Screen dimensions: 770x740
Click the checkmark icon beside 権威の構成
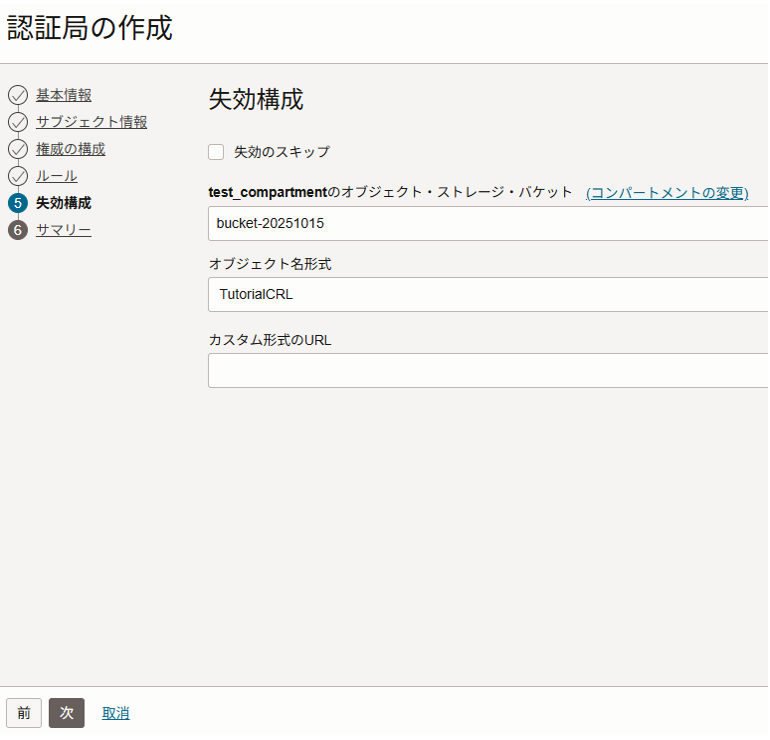pyautogui.click(x=17, y=149)
